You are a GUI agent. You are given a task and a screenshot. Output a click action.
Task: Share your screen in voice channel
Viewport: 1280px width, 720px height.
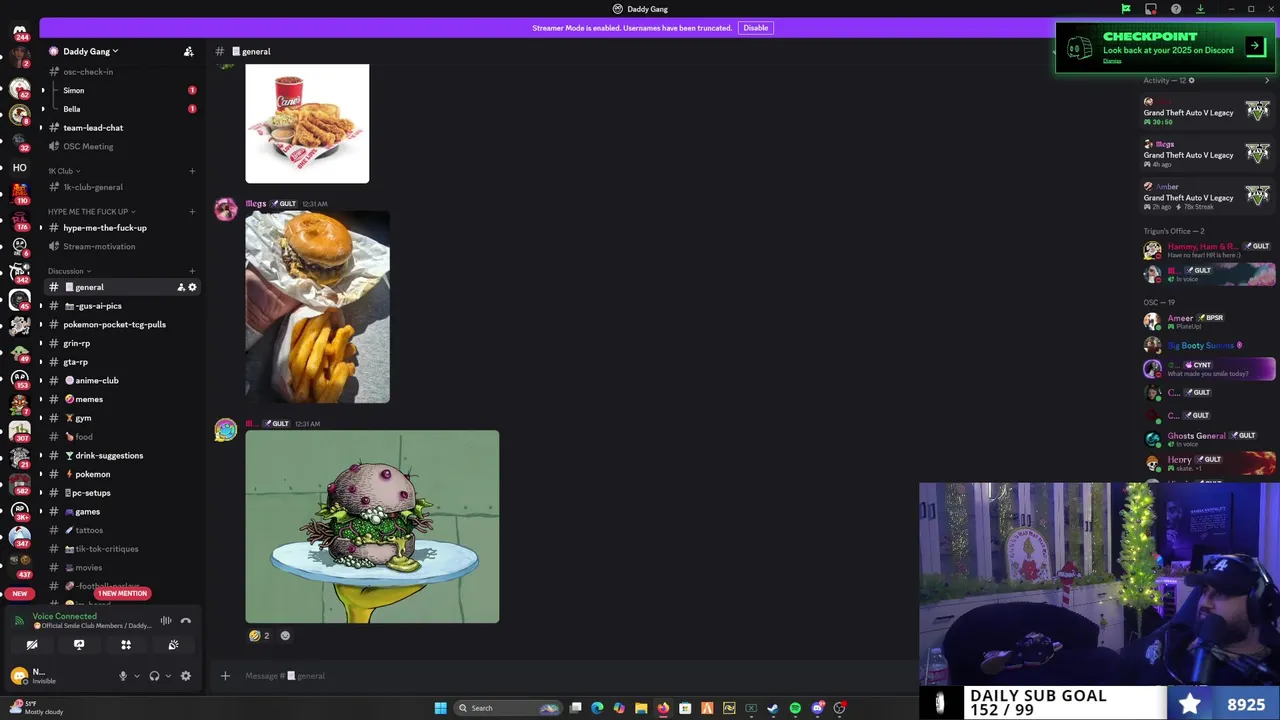79,645
